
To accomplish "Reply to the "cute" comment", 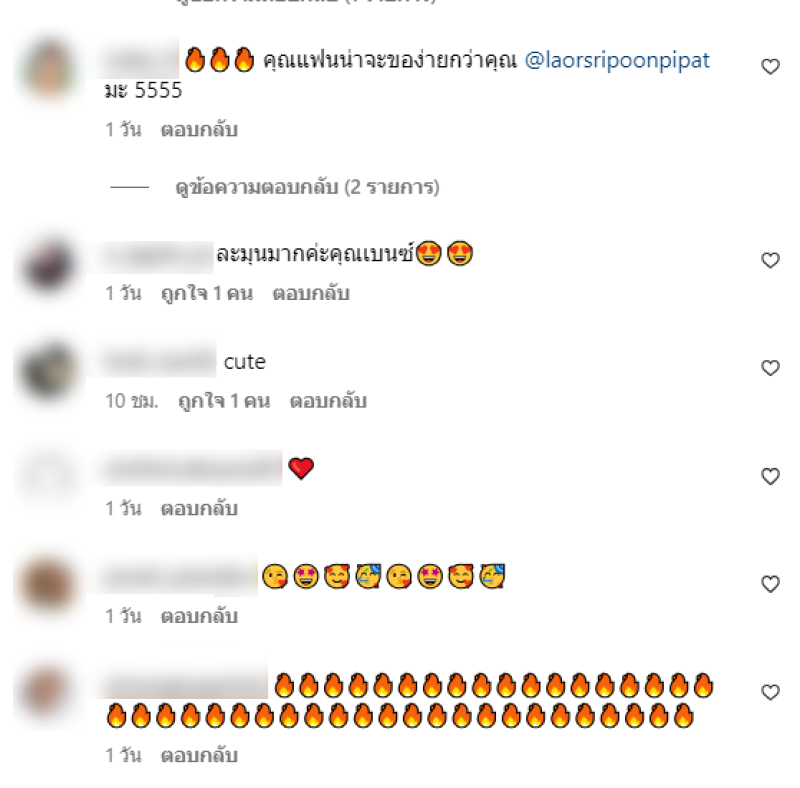I will click(328, 401).
